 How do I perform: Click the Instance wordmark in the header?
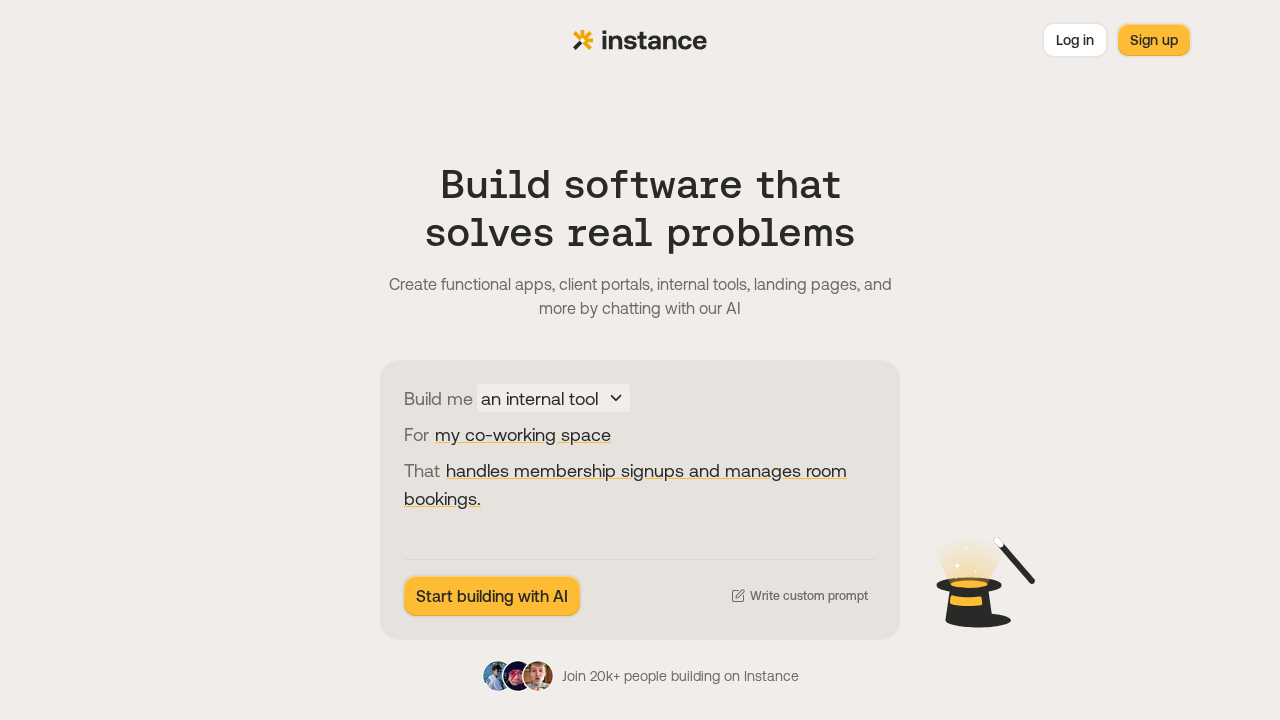(x=653, y=40)
